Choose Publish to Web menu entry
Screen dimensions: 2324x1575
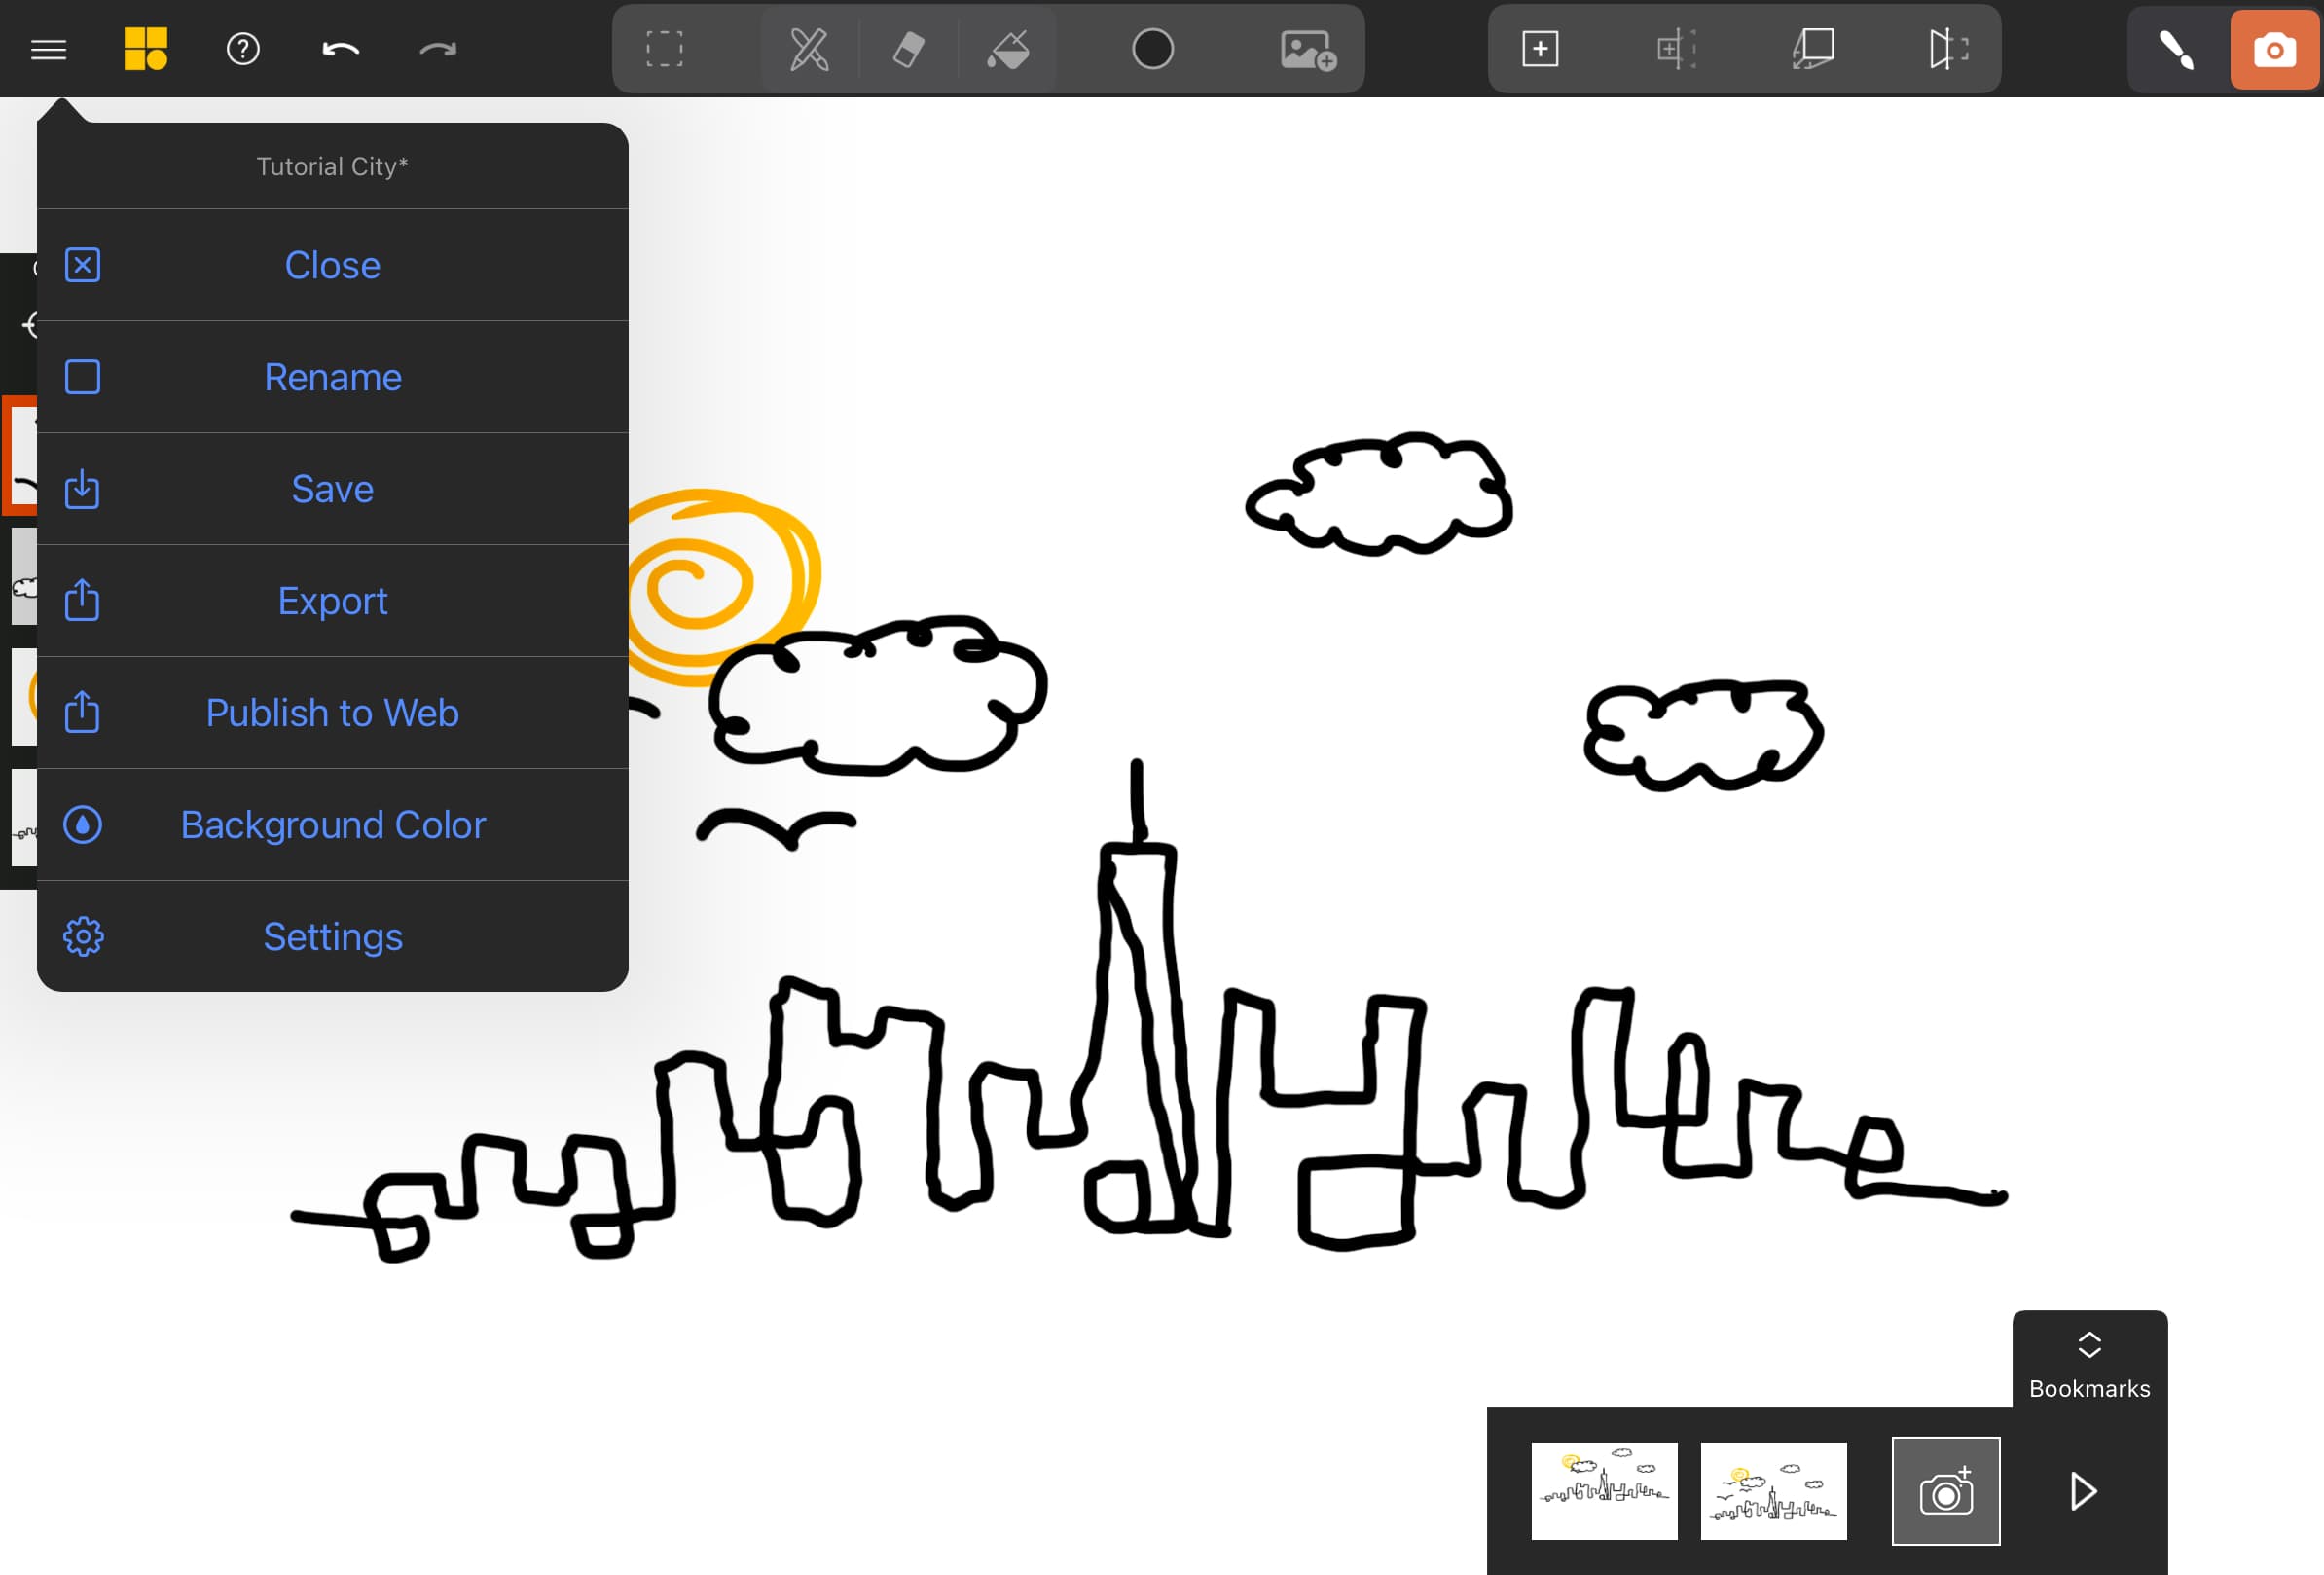pyautogui.click(x=332, y=713)
